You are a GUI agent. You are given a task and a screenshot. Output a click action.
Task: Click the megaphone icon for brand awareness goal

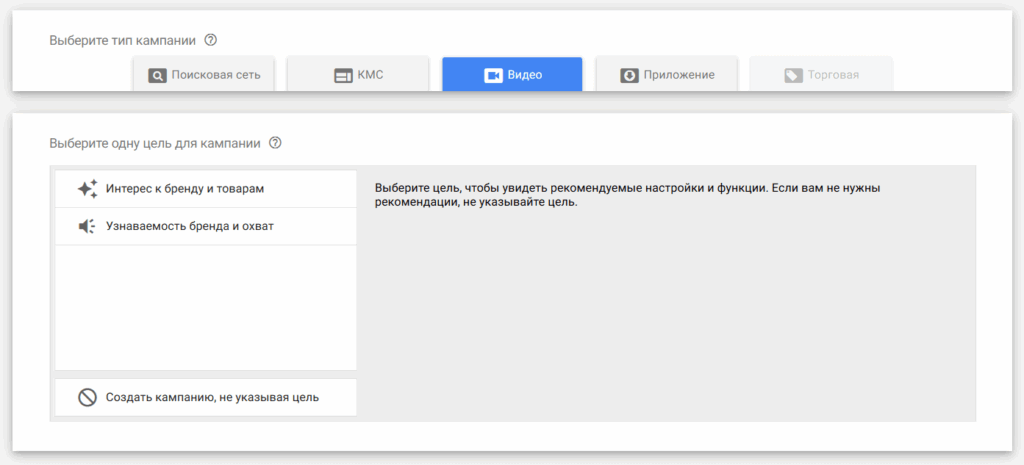88,227
